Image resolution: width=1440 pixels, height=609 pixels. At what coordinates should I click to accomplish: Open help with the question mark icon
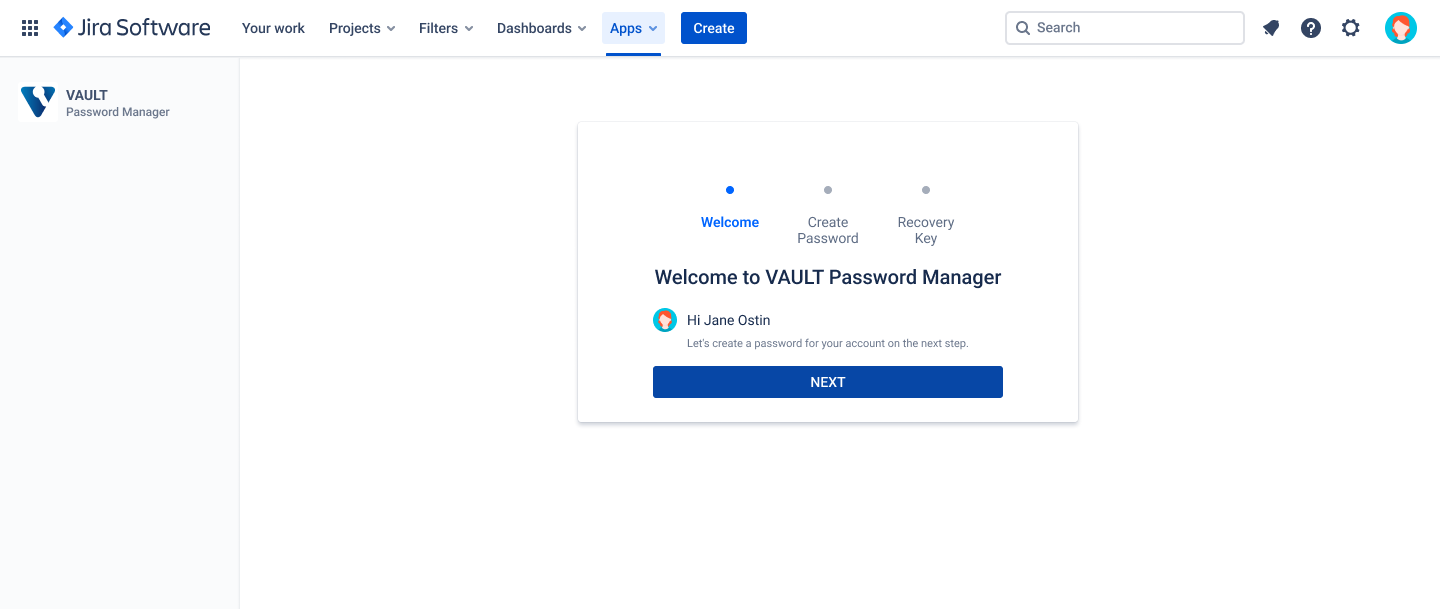tap(1310, 27)
